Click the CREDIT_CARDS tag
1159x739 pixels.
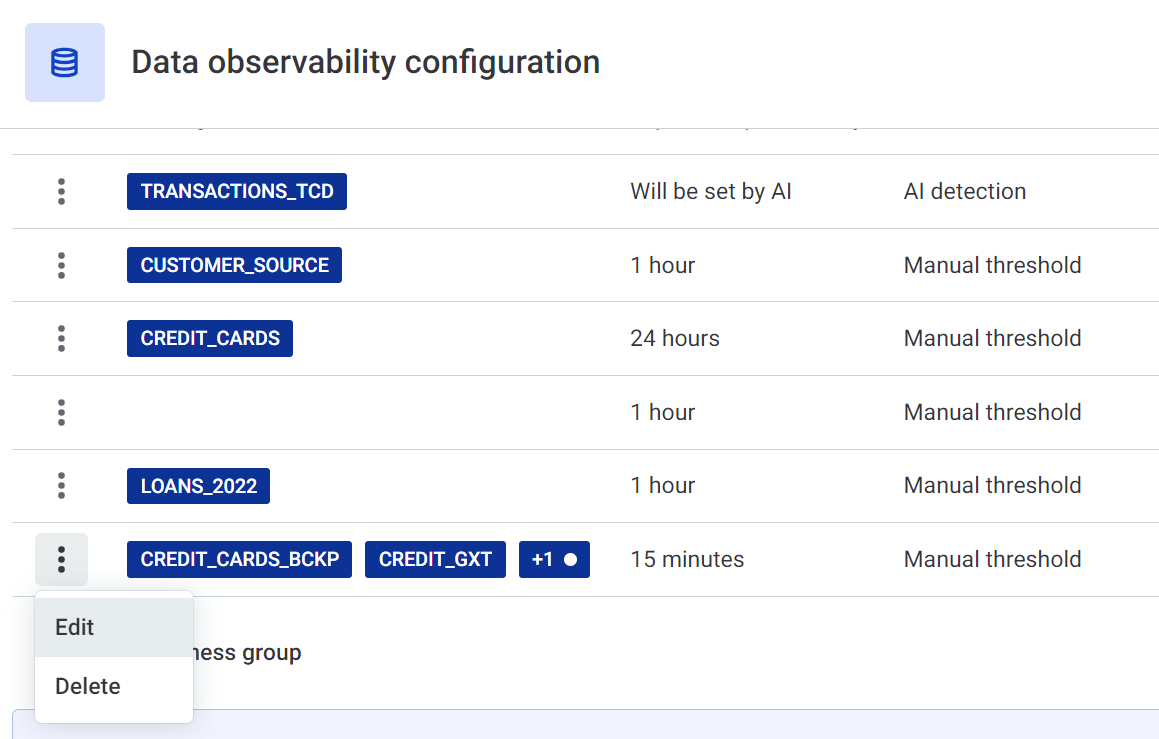210,338
